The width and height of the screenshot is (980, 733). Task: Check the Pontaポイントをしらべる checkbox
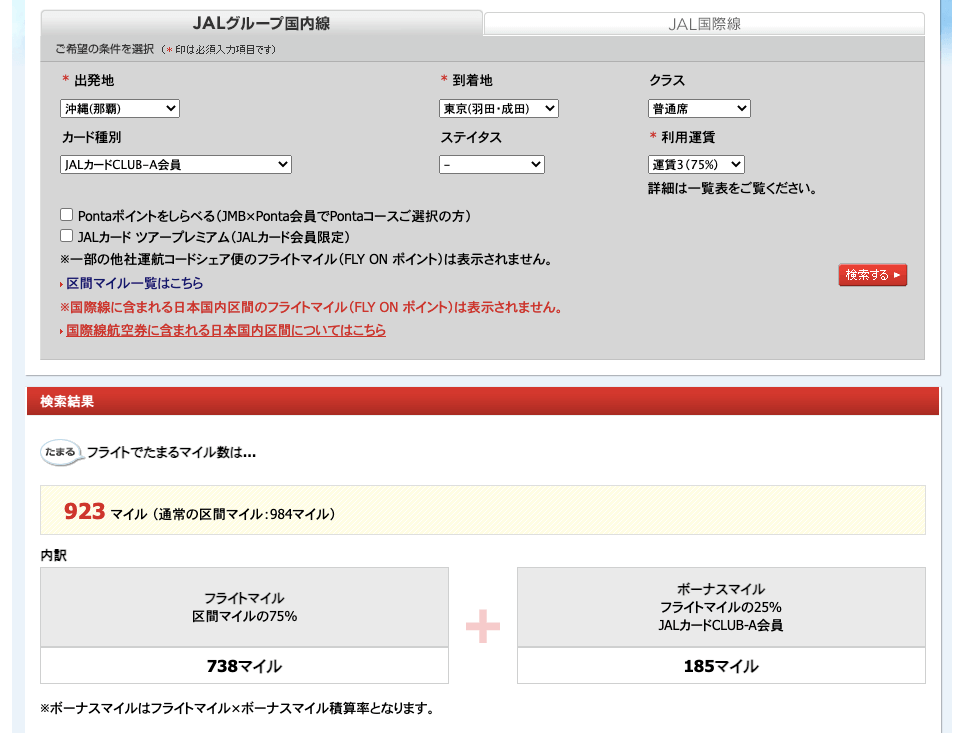coord(67,215)
